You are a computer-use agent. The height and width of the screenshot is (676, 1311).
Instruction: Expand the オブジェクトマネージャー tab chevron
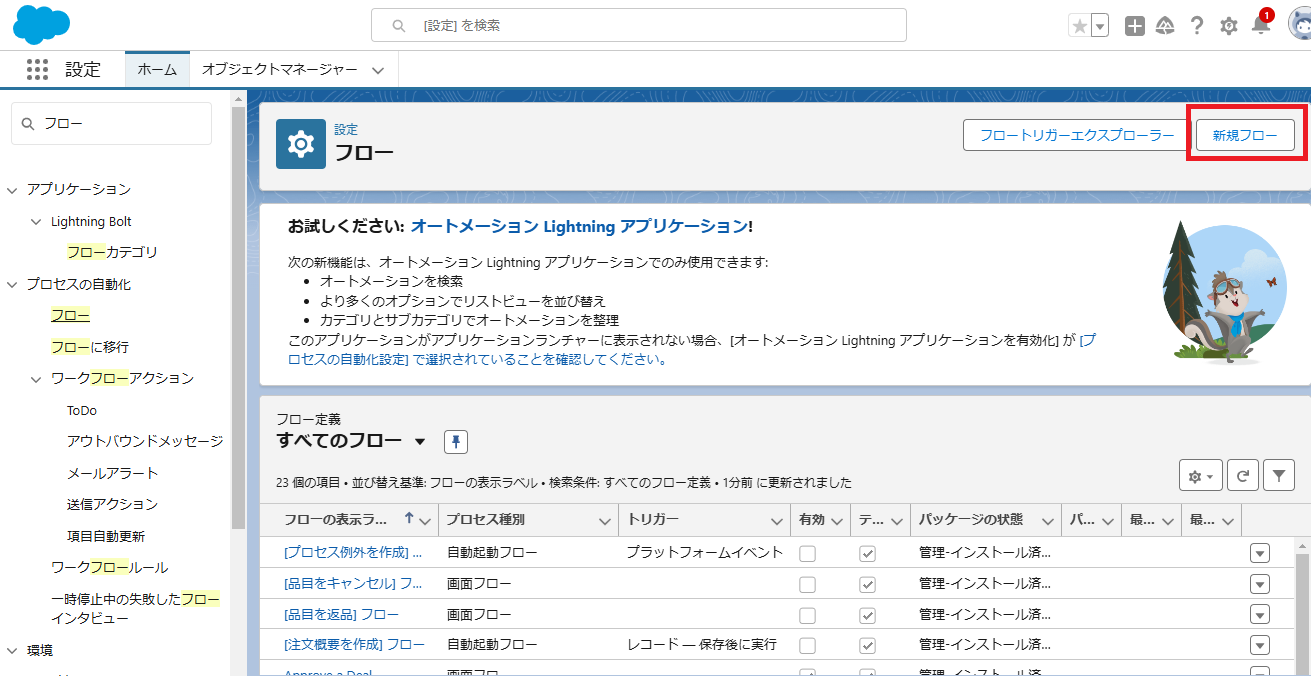click(x=378, y=70)
